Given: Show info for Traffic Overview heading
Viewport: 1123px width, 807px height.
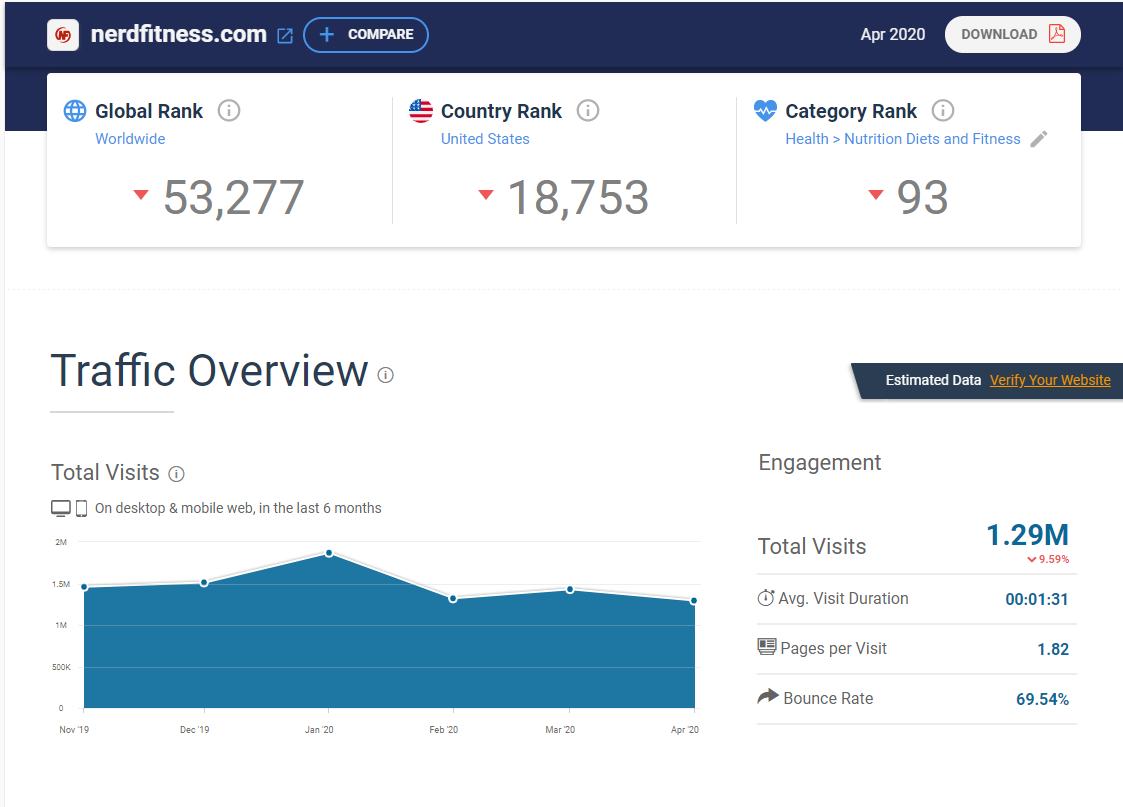Looking at the screenshot, I should pyautogui.click(x=385, y=375).
